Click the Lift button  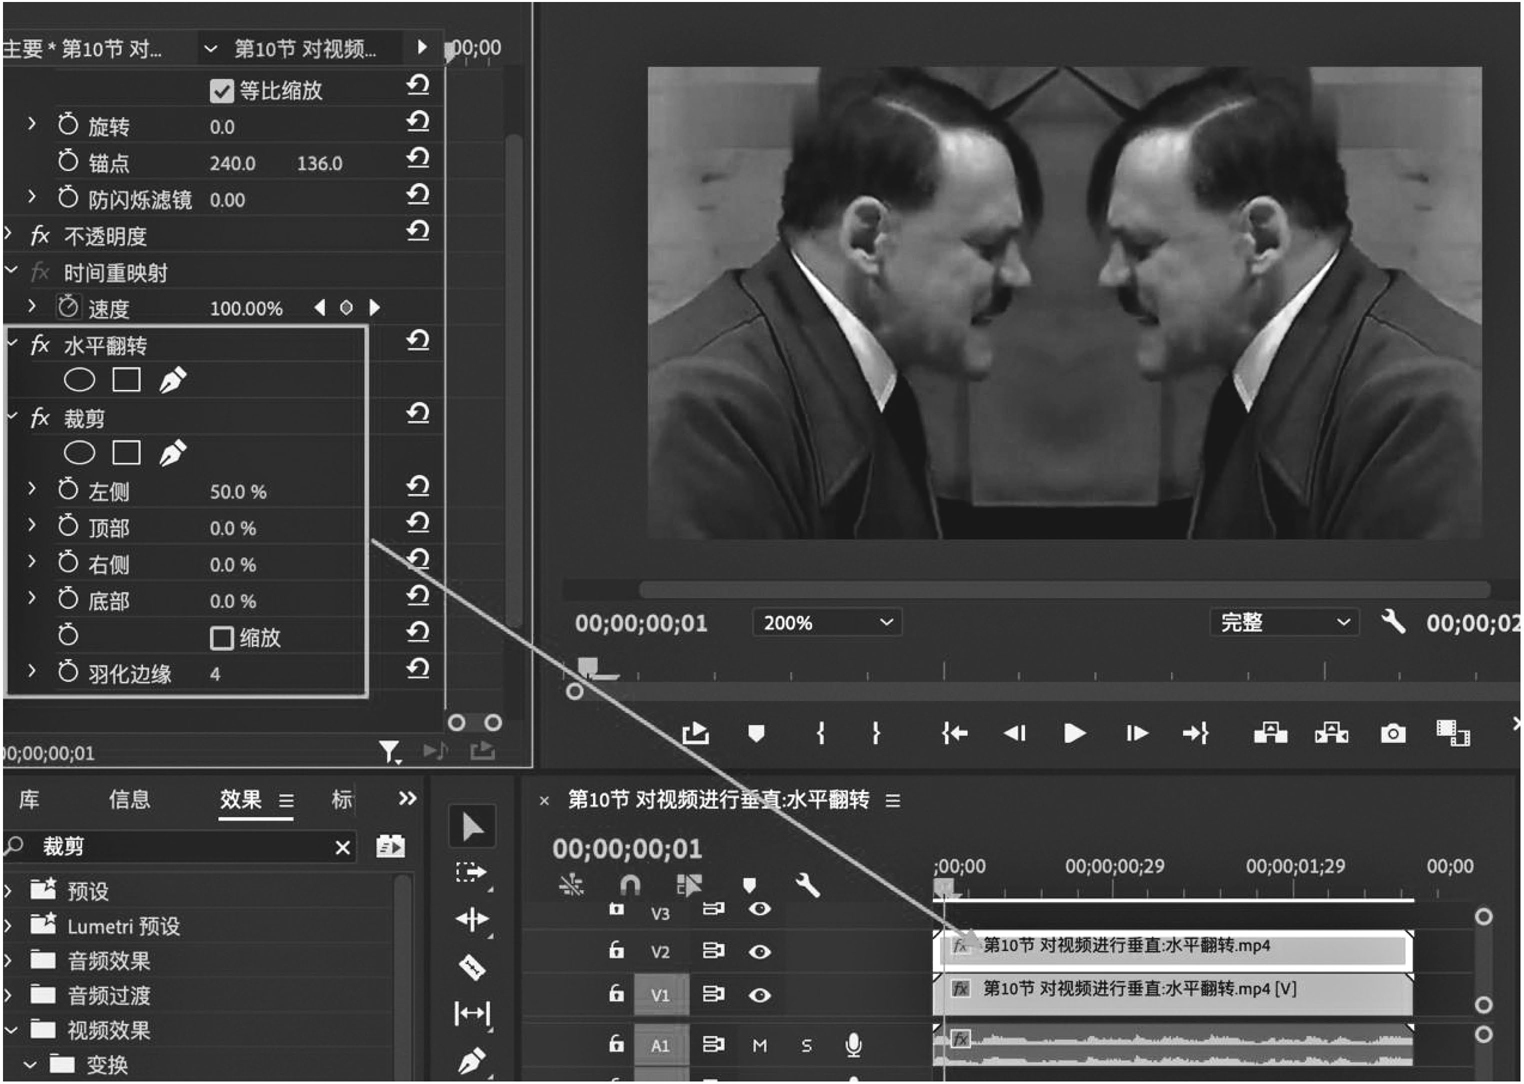[x=1271, y=734]
